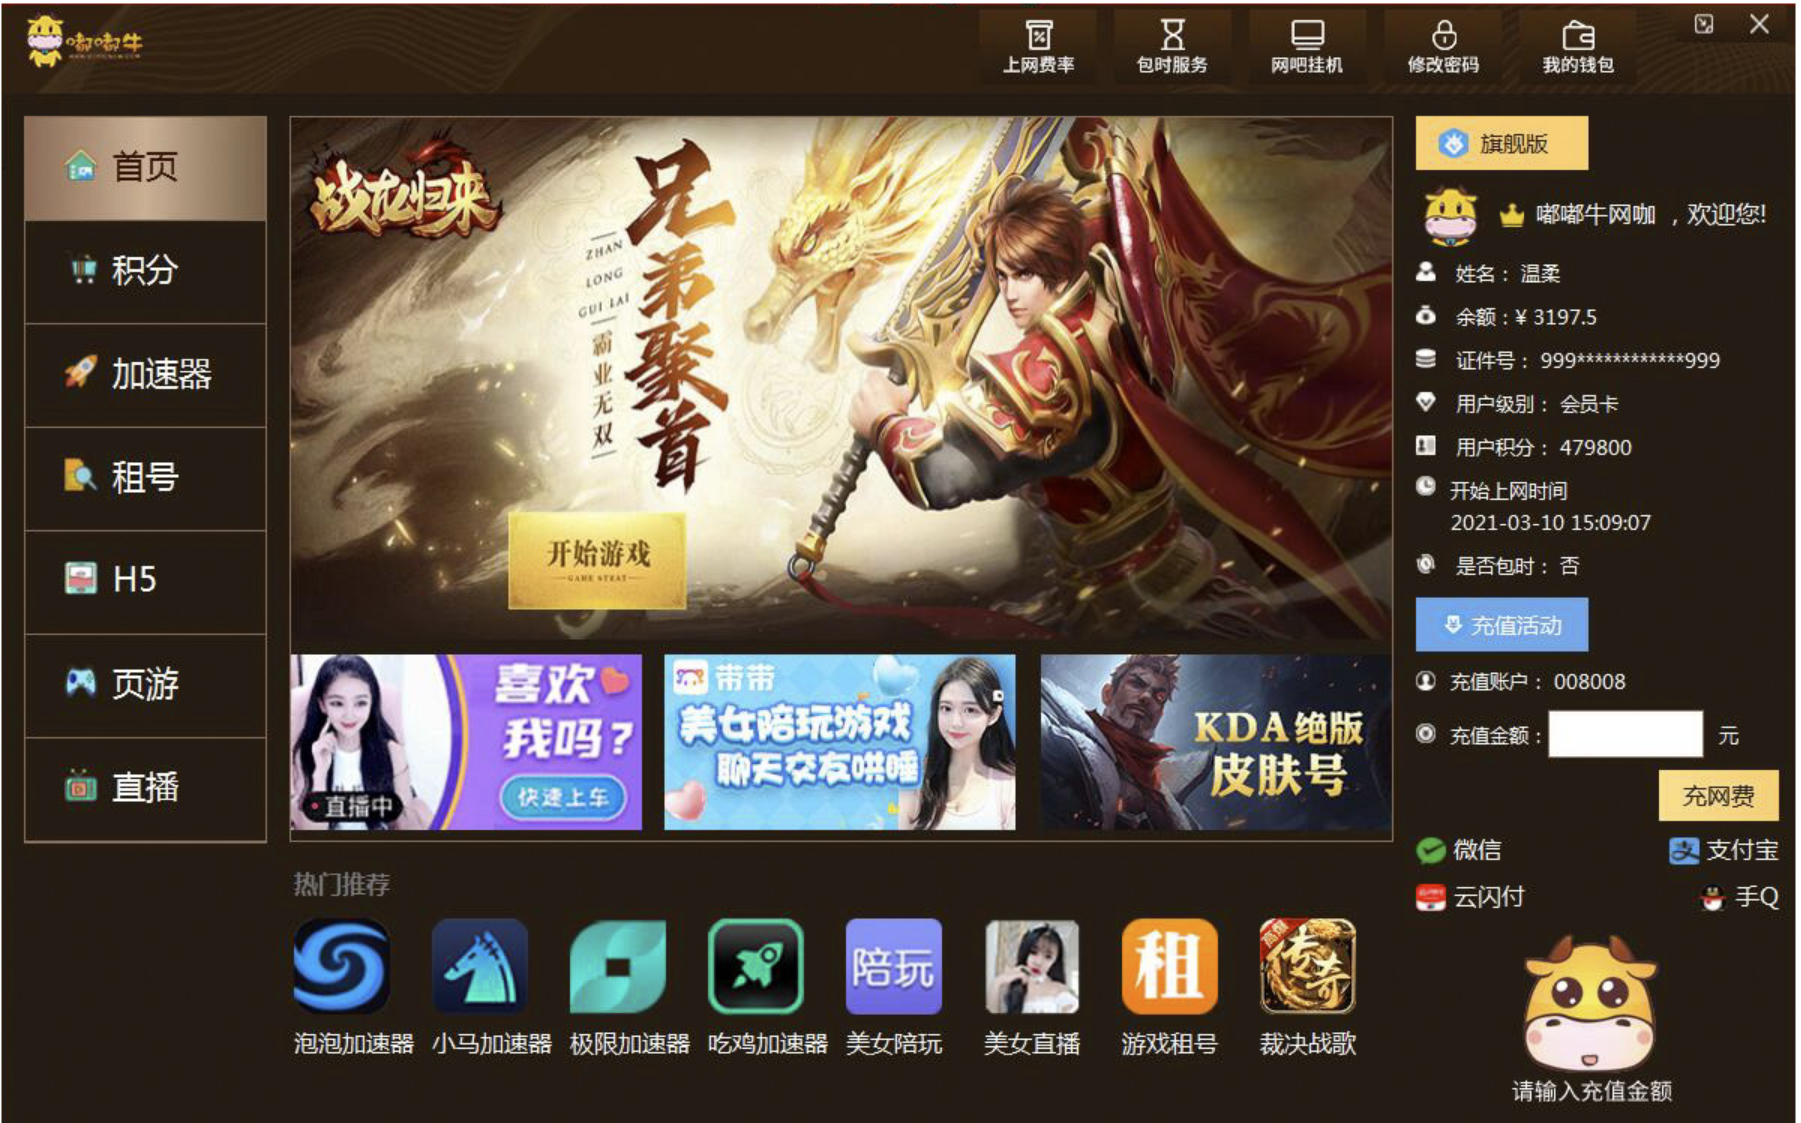
Task: Open 美女陪玩 app icon
Action: click(894, 967)
